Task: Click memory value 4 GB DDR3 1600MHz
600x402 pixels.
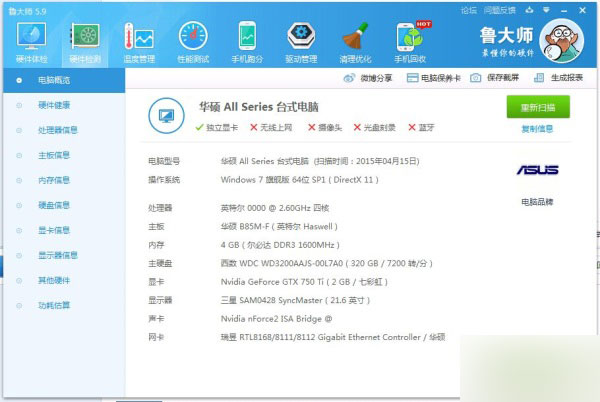Action: click(x=280, y=245)
